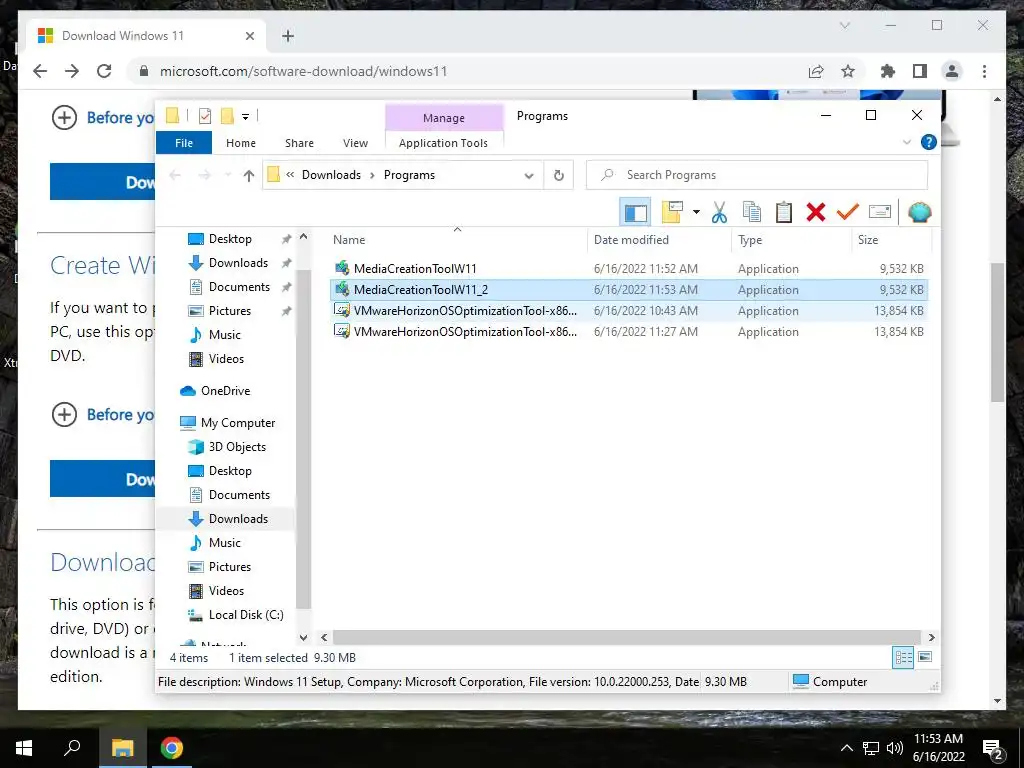Viewport: 1024px width, 768px height.
Task: Open the notification center icon in taskbar
Action: [x=993, y=749]
